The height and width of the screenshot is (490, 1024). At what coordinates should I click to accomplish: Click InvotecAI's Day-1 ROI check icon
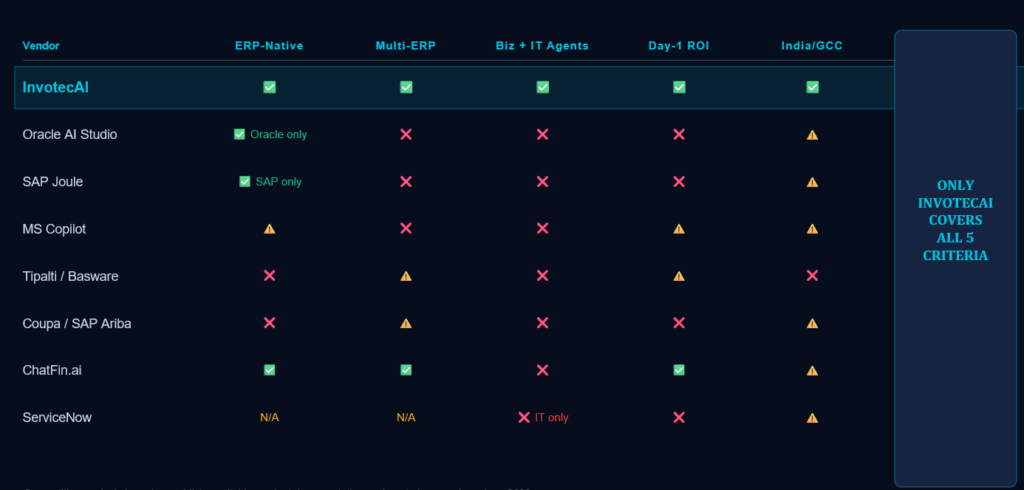(679, 87)
